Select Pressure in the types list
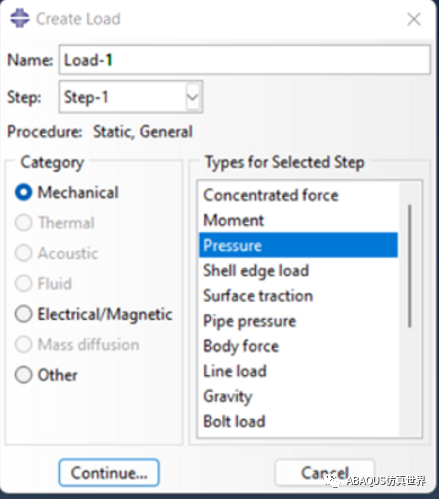Viewport: 439px width, 500px height. pyautogui.click(x=298, y=245)
